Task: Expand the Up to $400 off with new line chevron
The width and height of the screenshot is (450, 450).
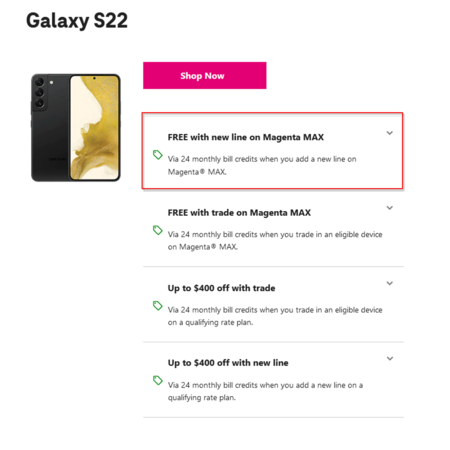Action: [390, 359]
